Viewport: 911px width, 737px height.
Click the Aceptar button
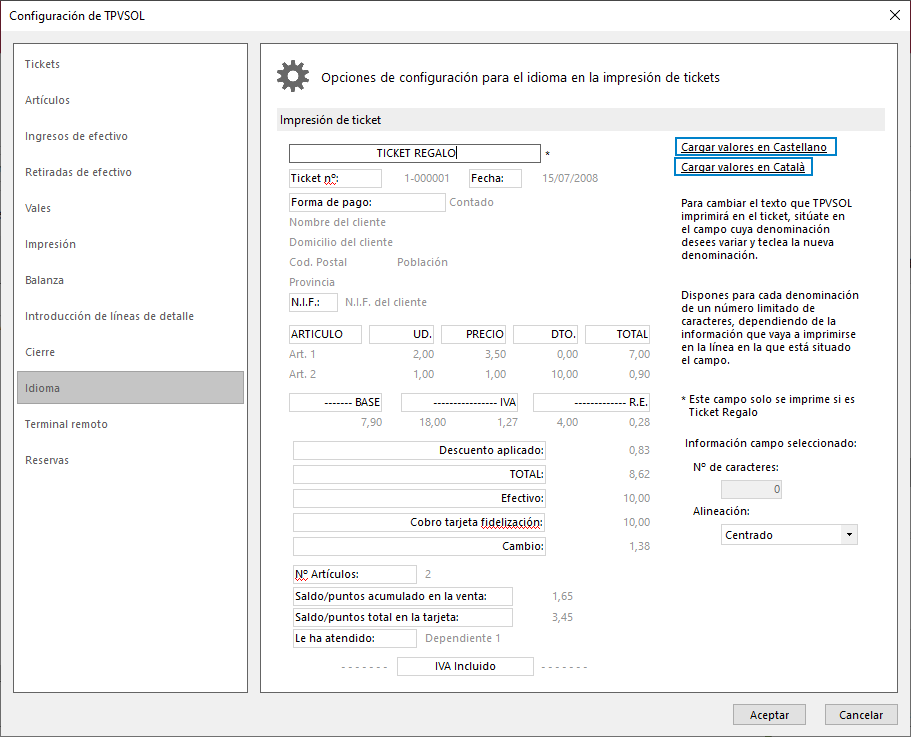tap(769, 715)
